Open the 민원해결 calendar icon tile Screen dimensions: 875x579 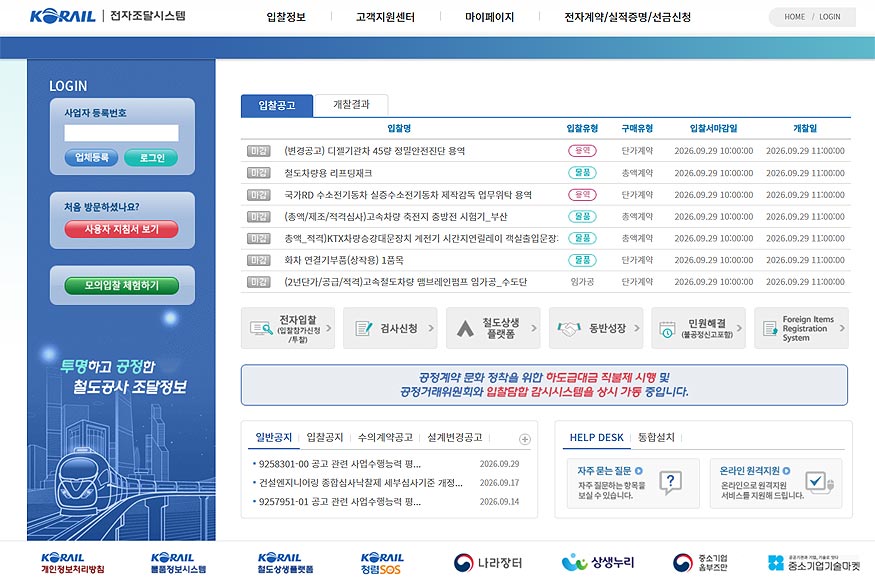pyautogui.click(x=698, y=328)
